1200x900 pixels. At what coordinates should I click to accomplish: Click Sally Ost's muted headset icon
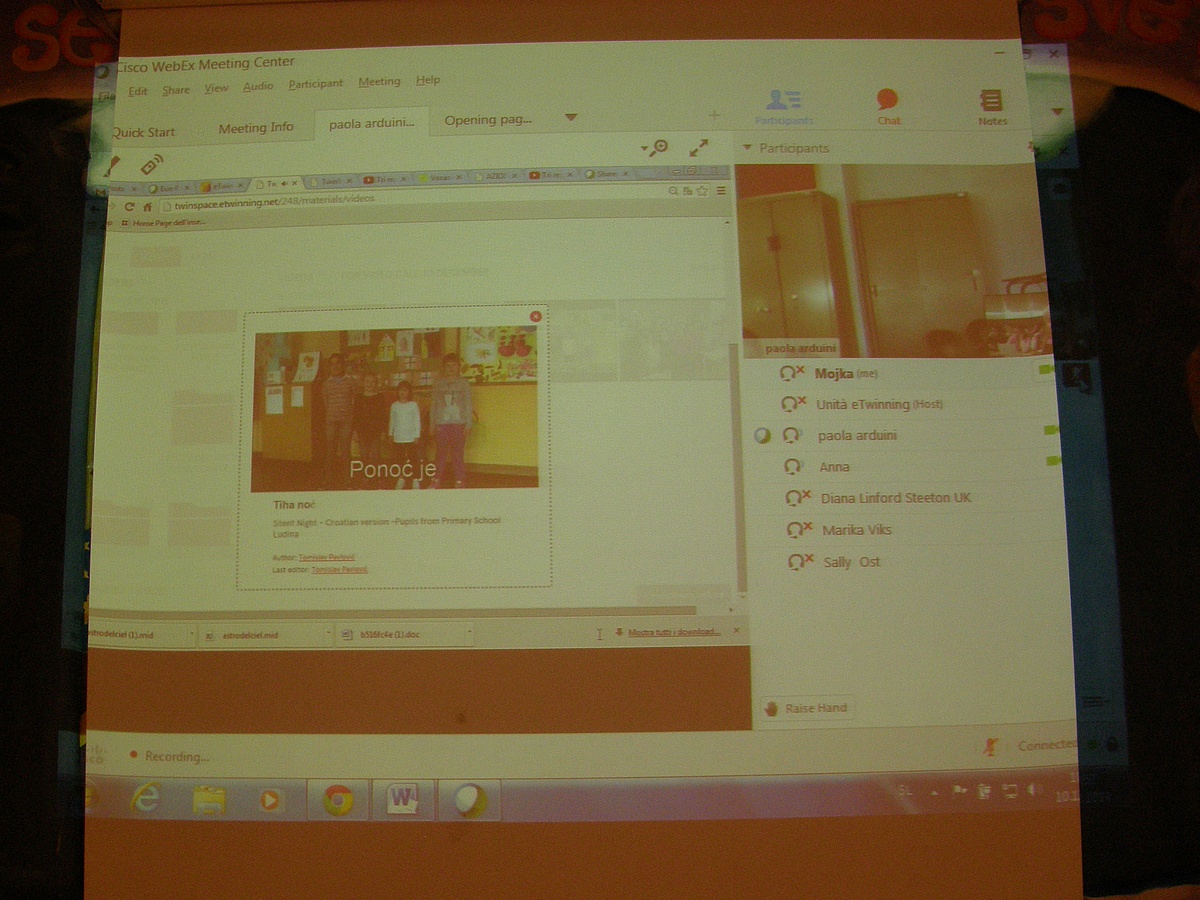point(799,561)
